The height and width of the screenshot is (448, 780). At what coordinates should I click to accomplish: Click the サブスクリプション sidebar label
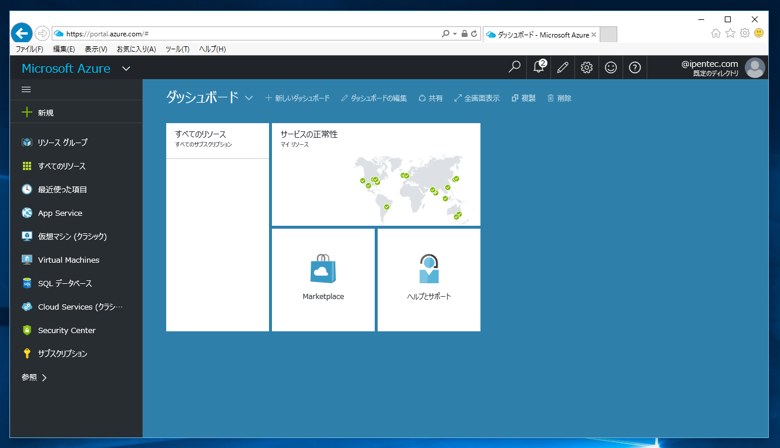coord(63,354)
